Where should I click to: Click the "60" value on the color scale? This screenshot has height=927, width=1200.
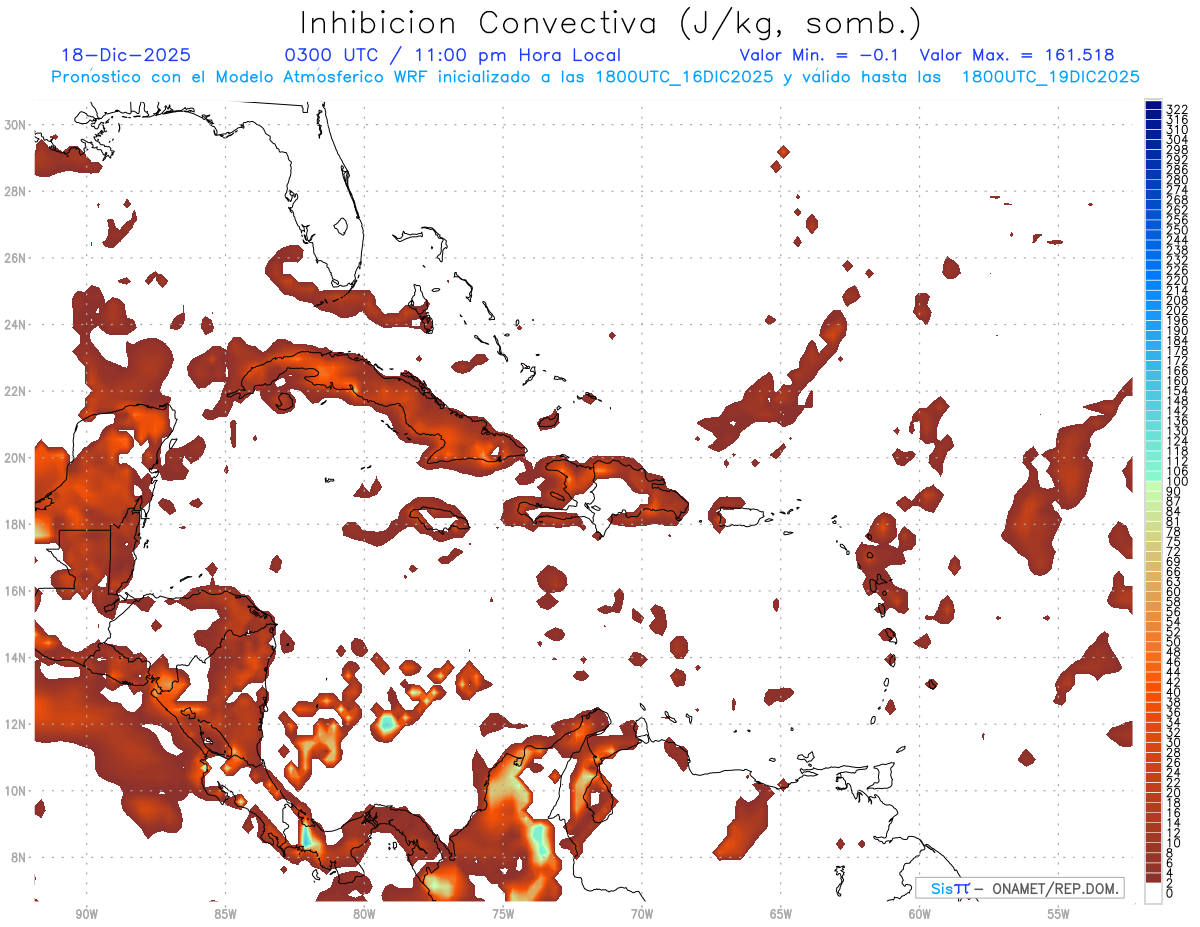click(x=1174, y=592)
